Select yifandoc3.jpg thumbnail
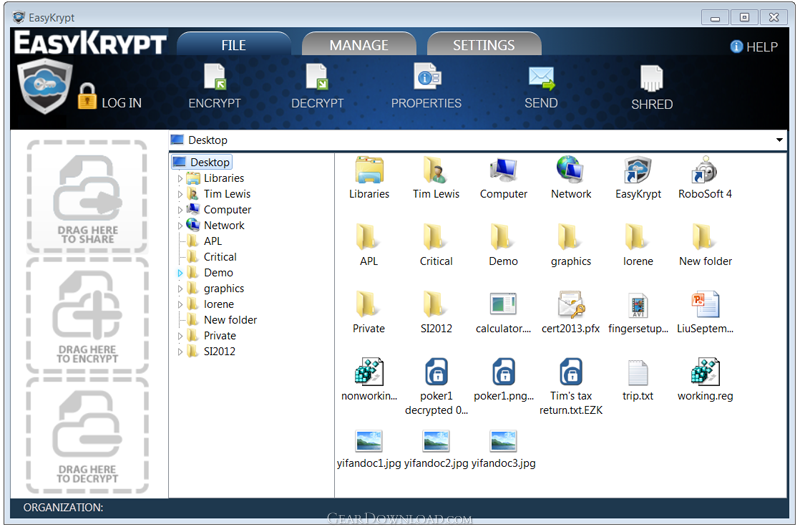800x527 pixels. 504,441
